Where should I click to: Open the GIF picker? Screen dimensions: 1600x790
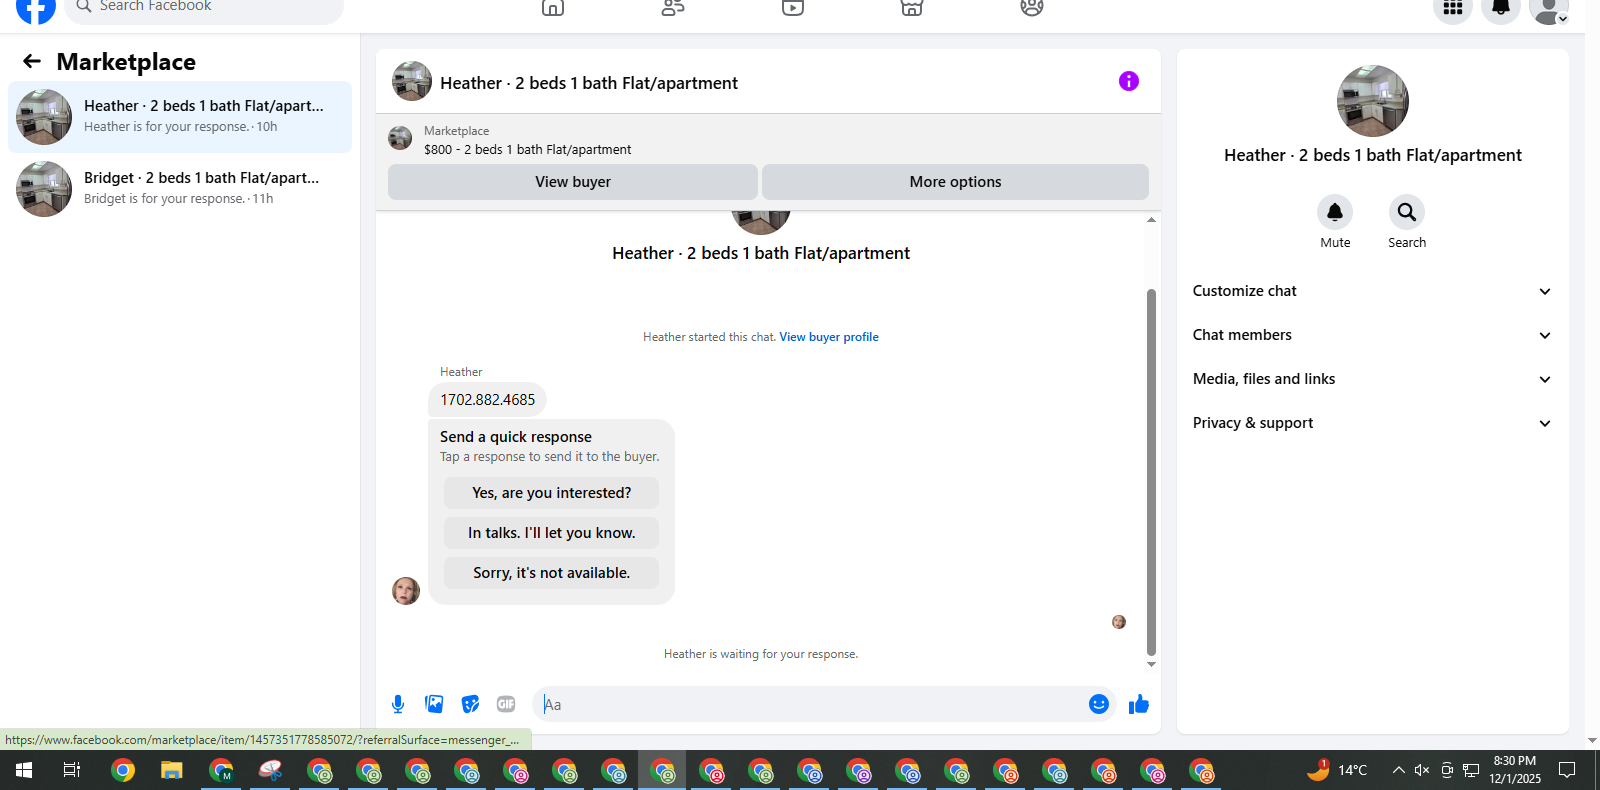[x=506, y=704]
